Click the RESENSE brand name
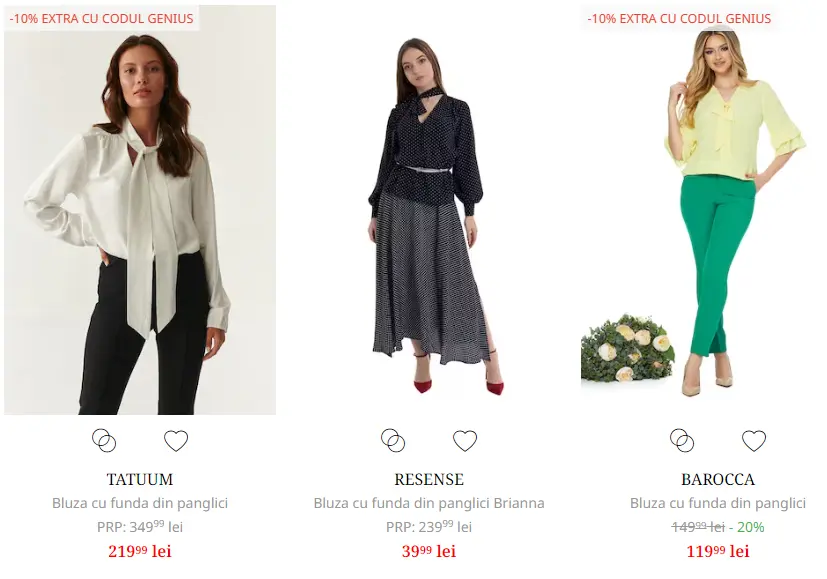This screenshot has width=827, height=579. pos(429,480)
